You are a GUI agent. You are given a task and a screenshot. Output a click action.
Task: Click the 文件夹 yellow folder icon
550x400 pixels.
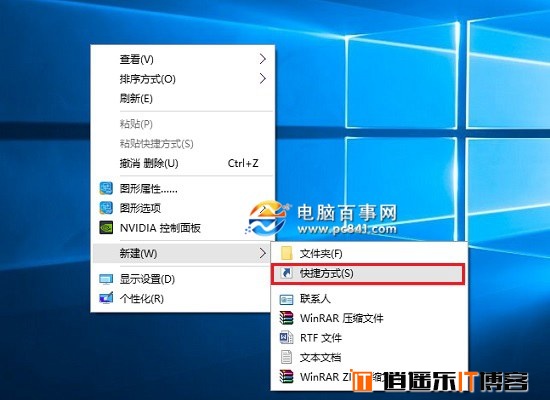click(x=287, y=253)
